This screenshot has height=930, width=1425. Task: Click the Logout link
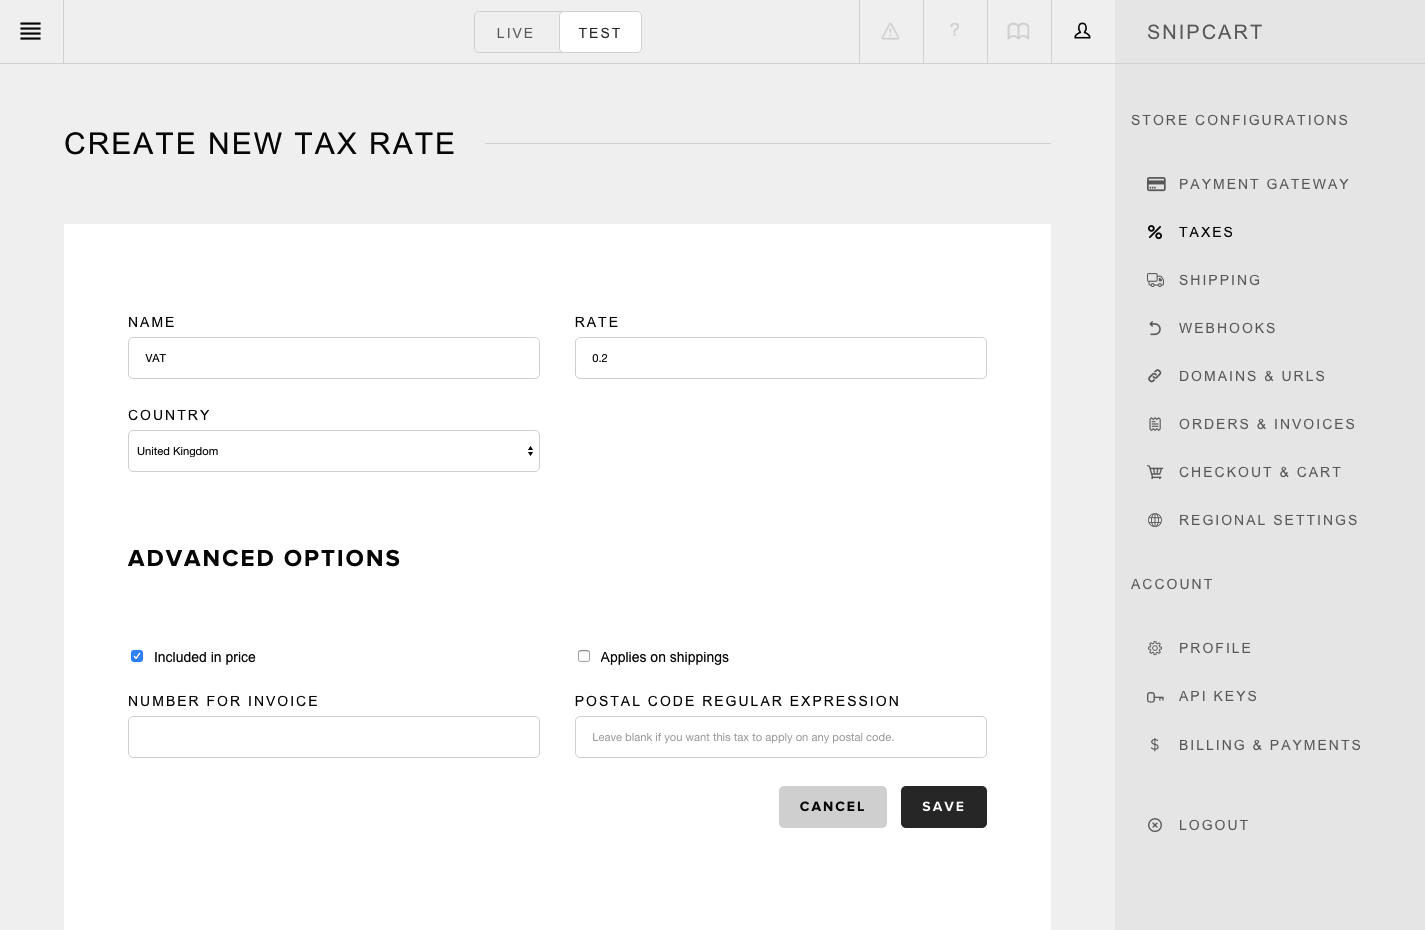point(1214,825)
